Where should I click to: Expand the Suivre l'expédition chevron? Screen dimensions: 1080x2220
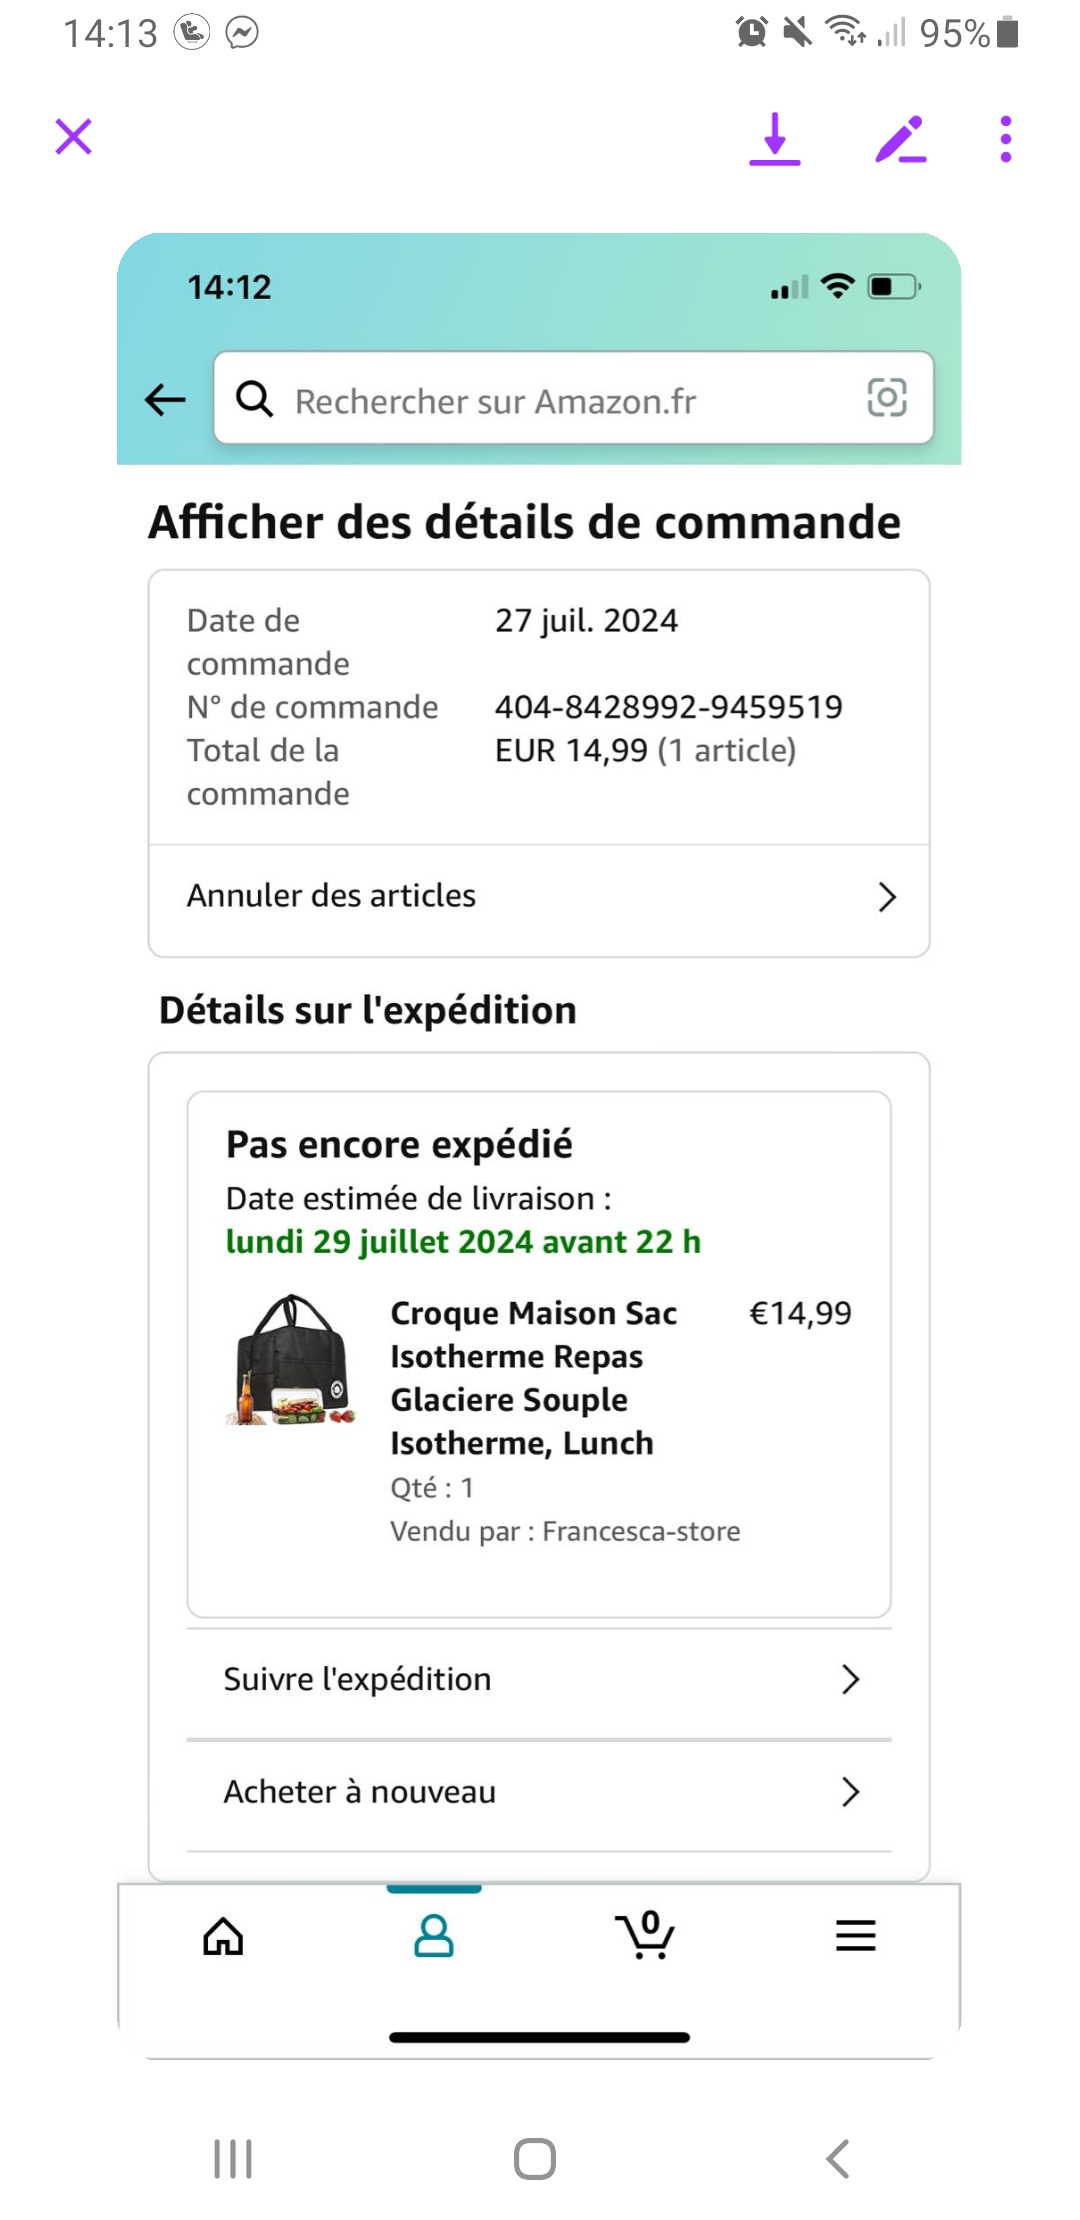pos(850,1680)
